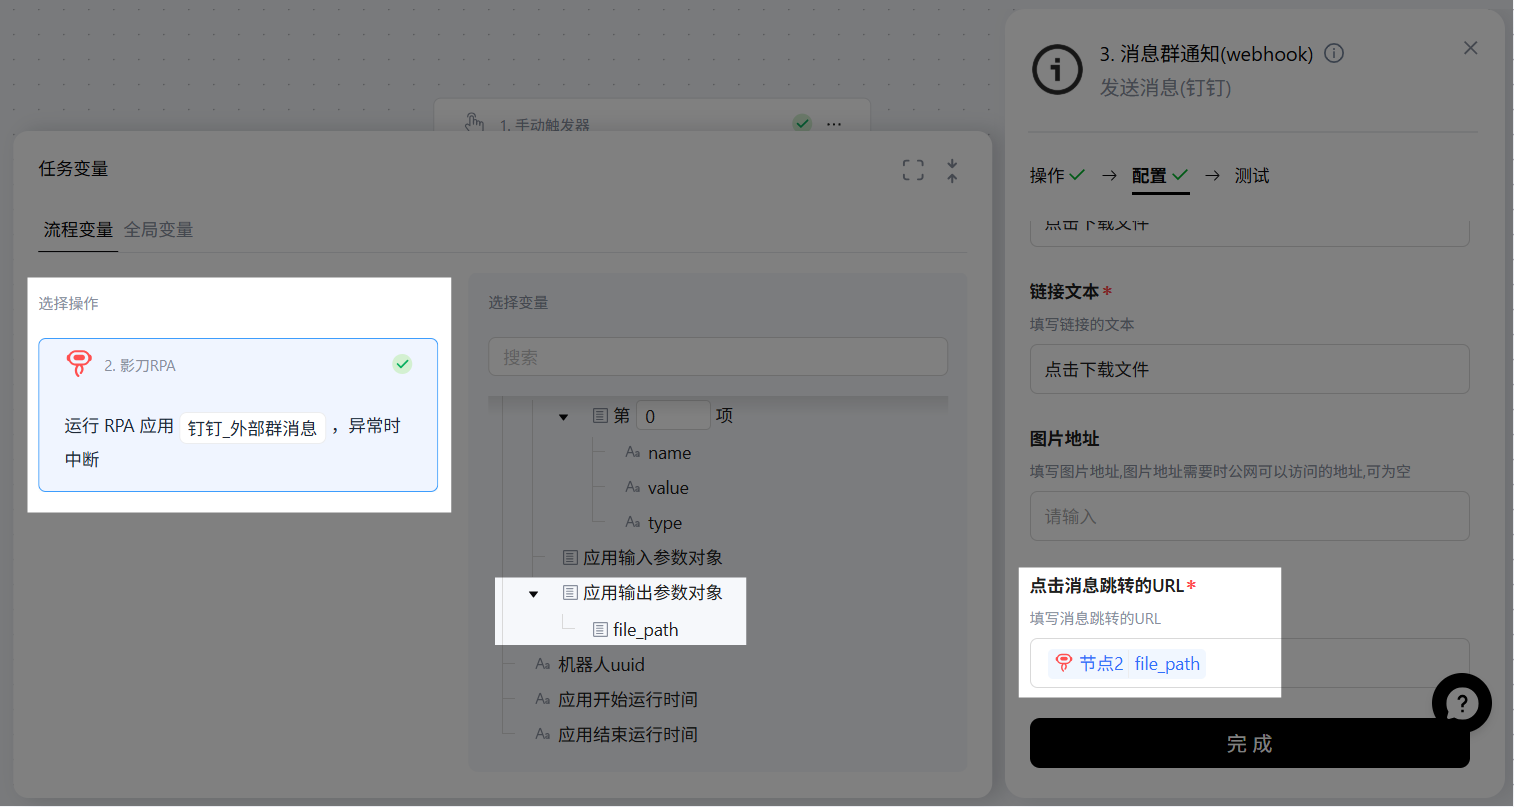This screenshot has height=807, width=1514.
Task: Go to the 测试 step
Action: coord(1252,176)
